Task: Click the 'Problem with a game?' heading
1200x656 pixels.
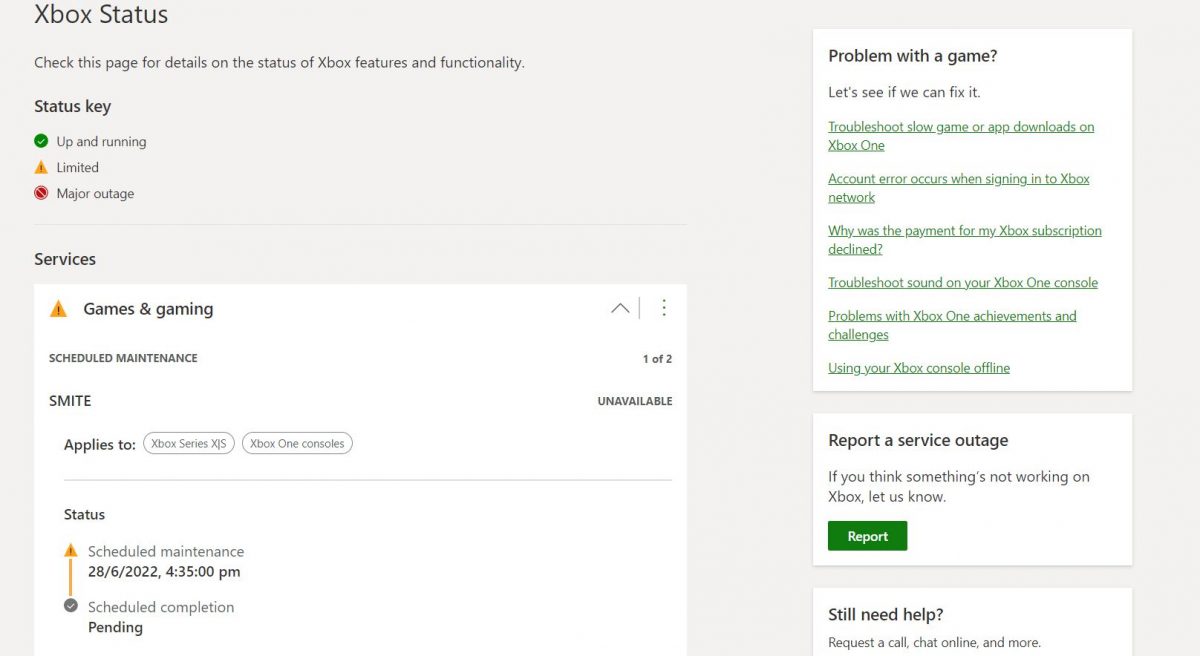Action: coord(913,56)
